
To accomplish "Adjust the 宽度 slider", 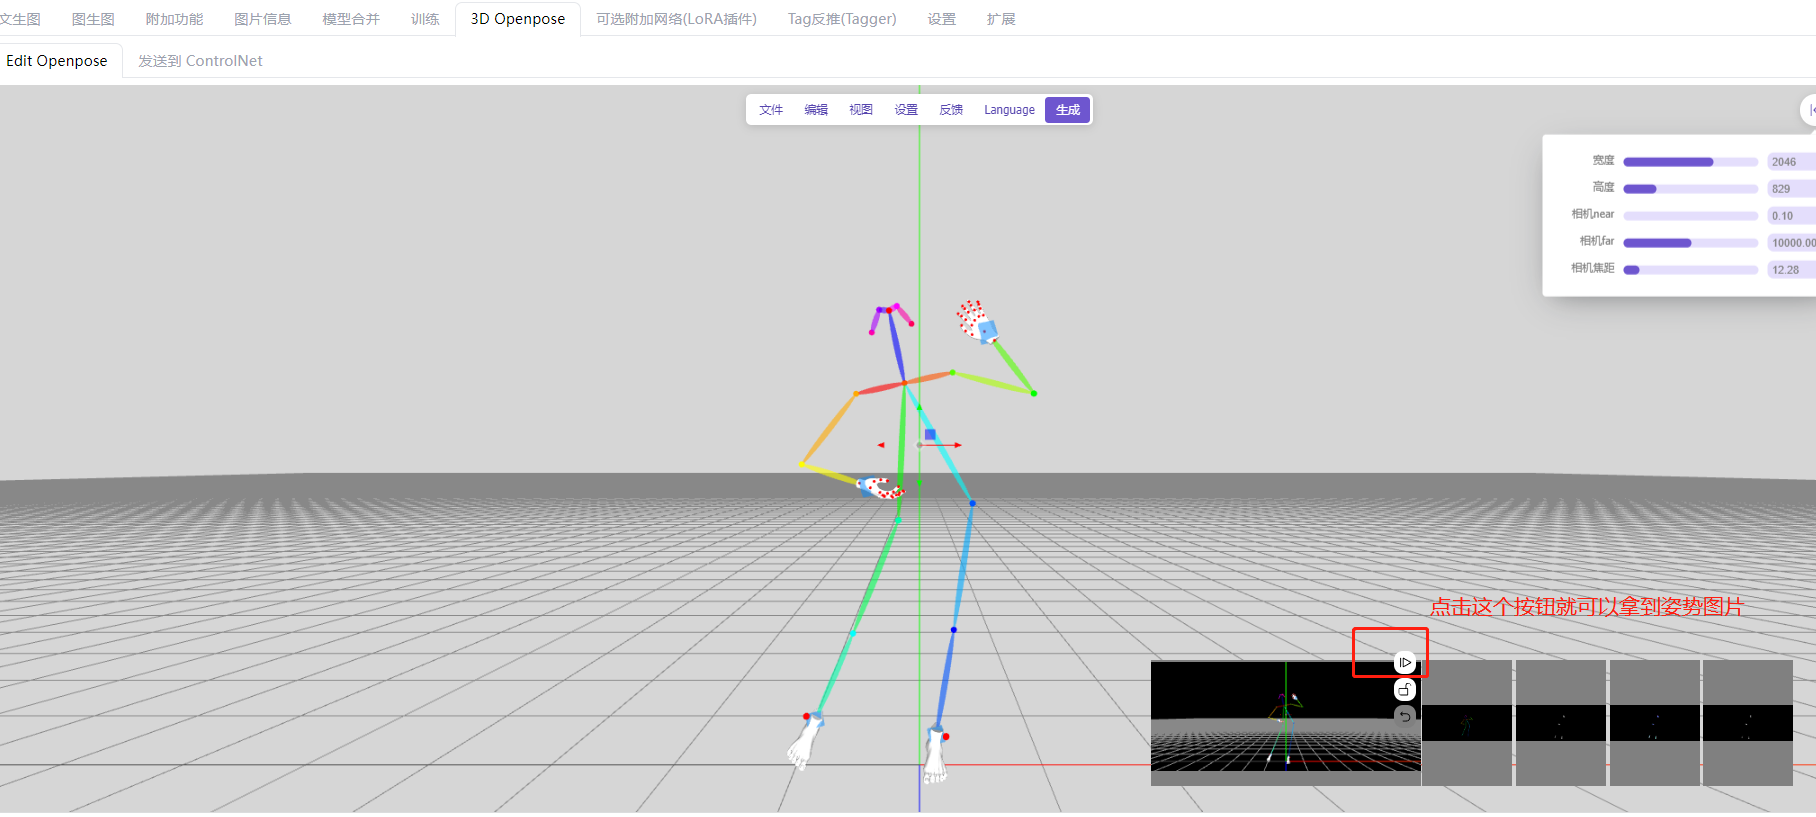I will pyautogui.click(x=1690, y=162).
